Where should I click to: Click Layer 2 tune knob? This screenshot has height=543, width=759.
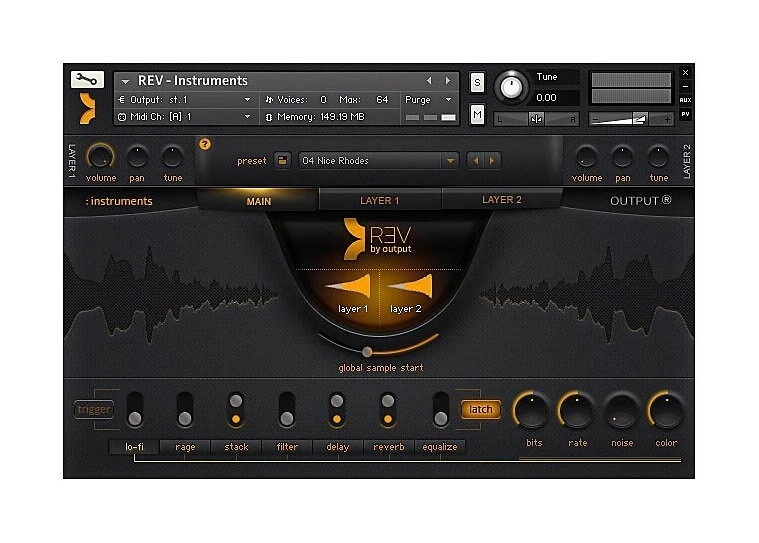coord(658,157)
